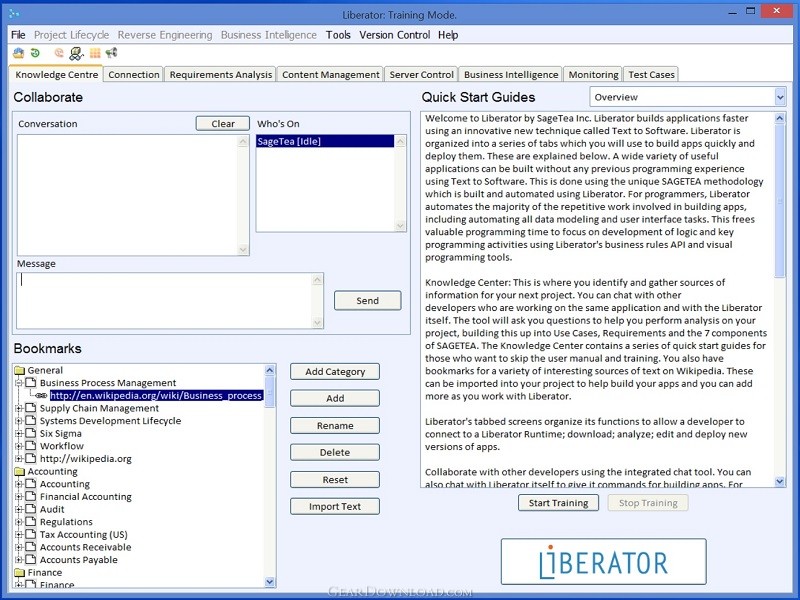Screen dimensions: 800x600
Task: Switch to the Content Management tab
Action: point(331,74)
